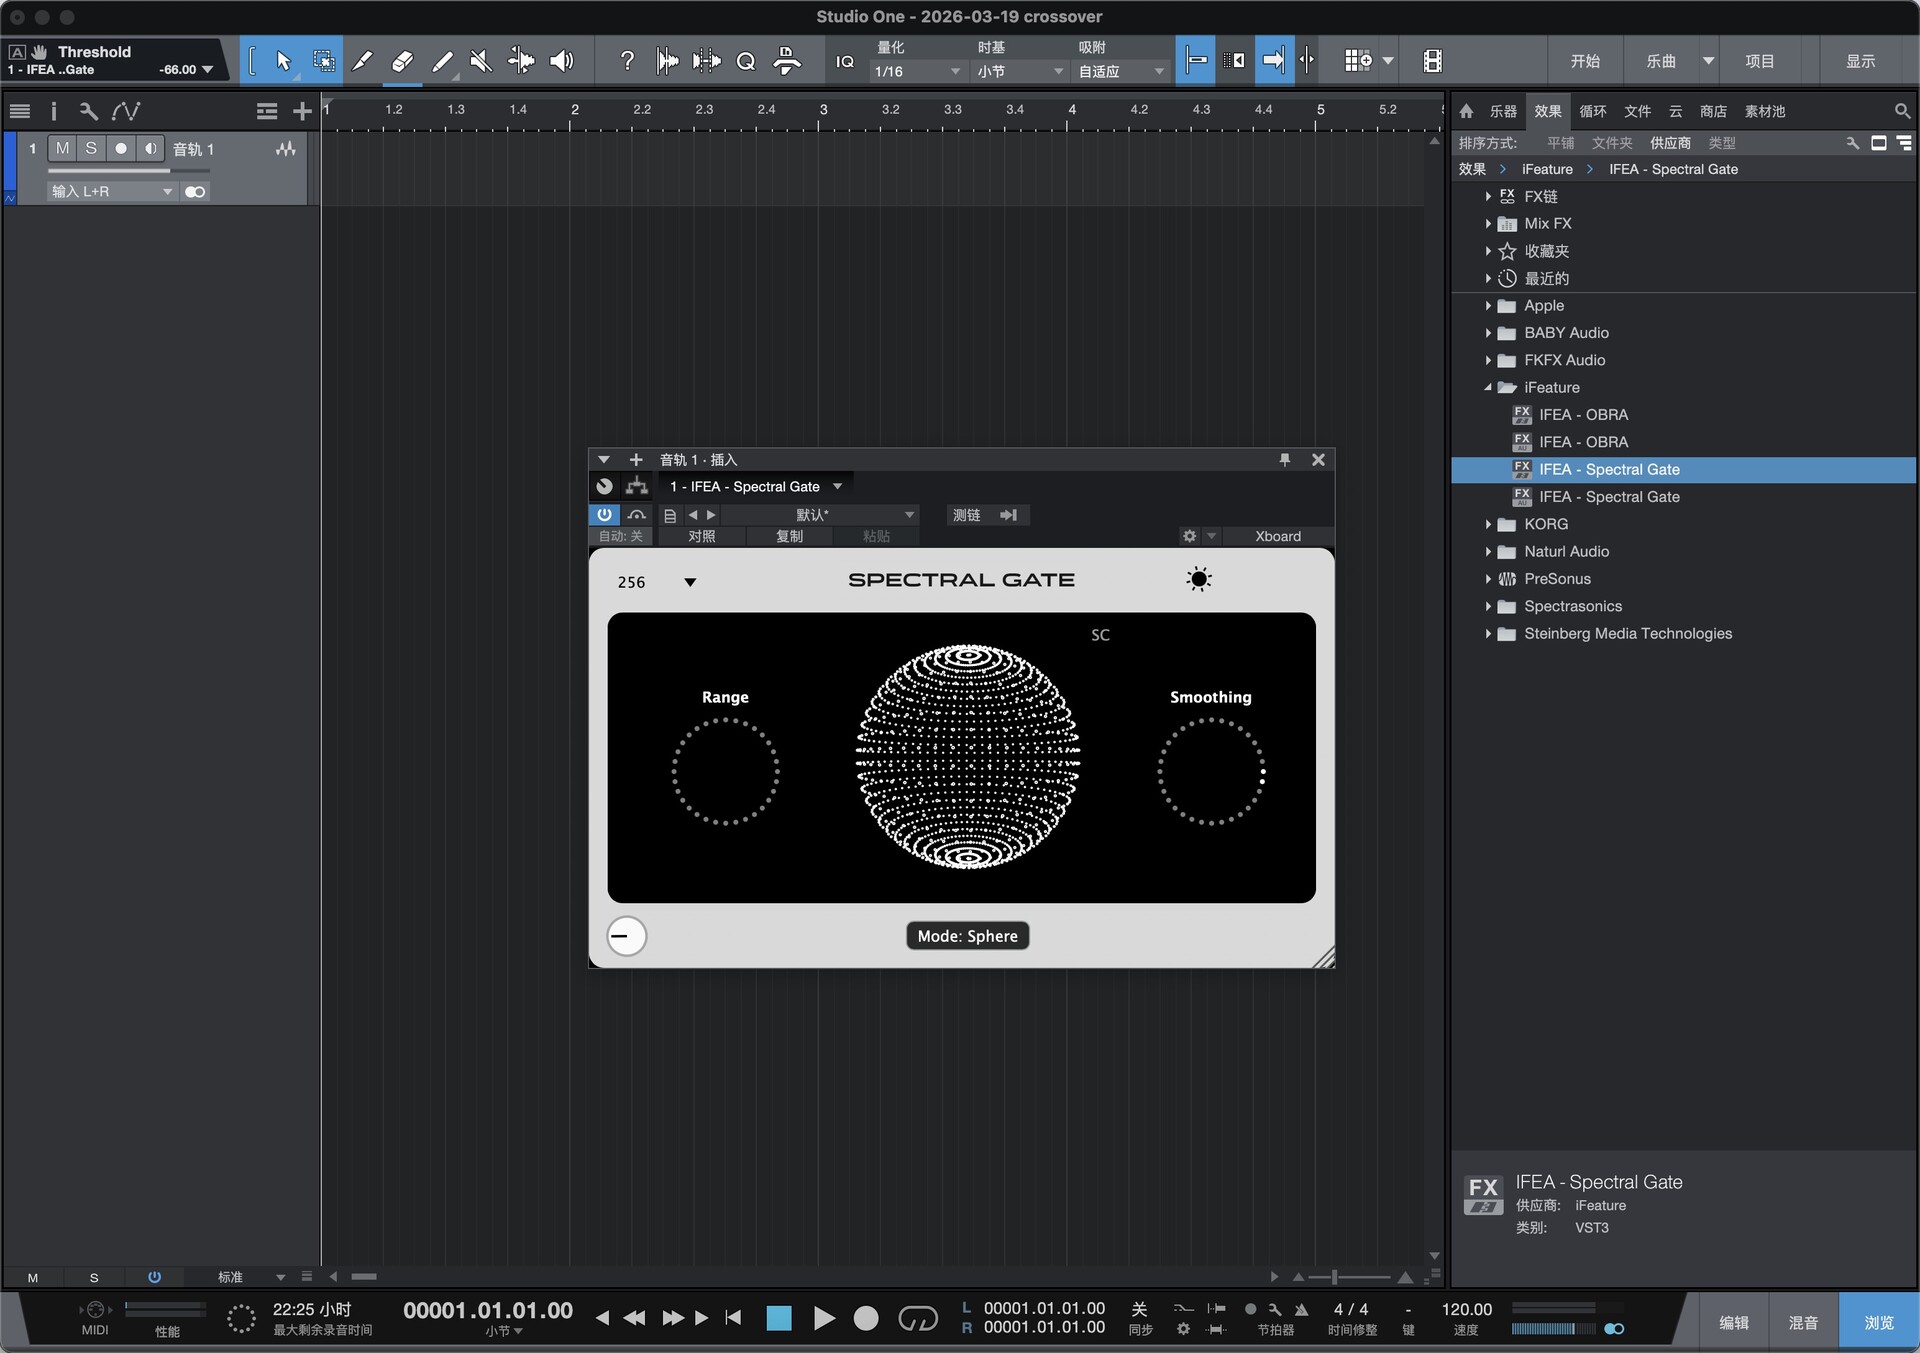
Task: Click the Range dotted knob
Action: (725, 771)
